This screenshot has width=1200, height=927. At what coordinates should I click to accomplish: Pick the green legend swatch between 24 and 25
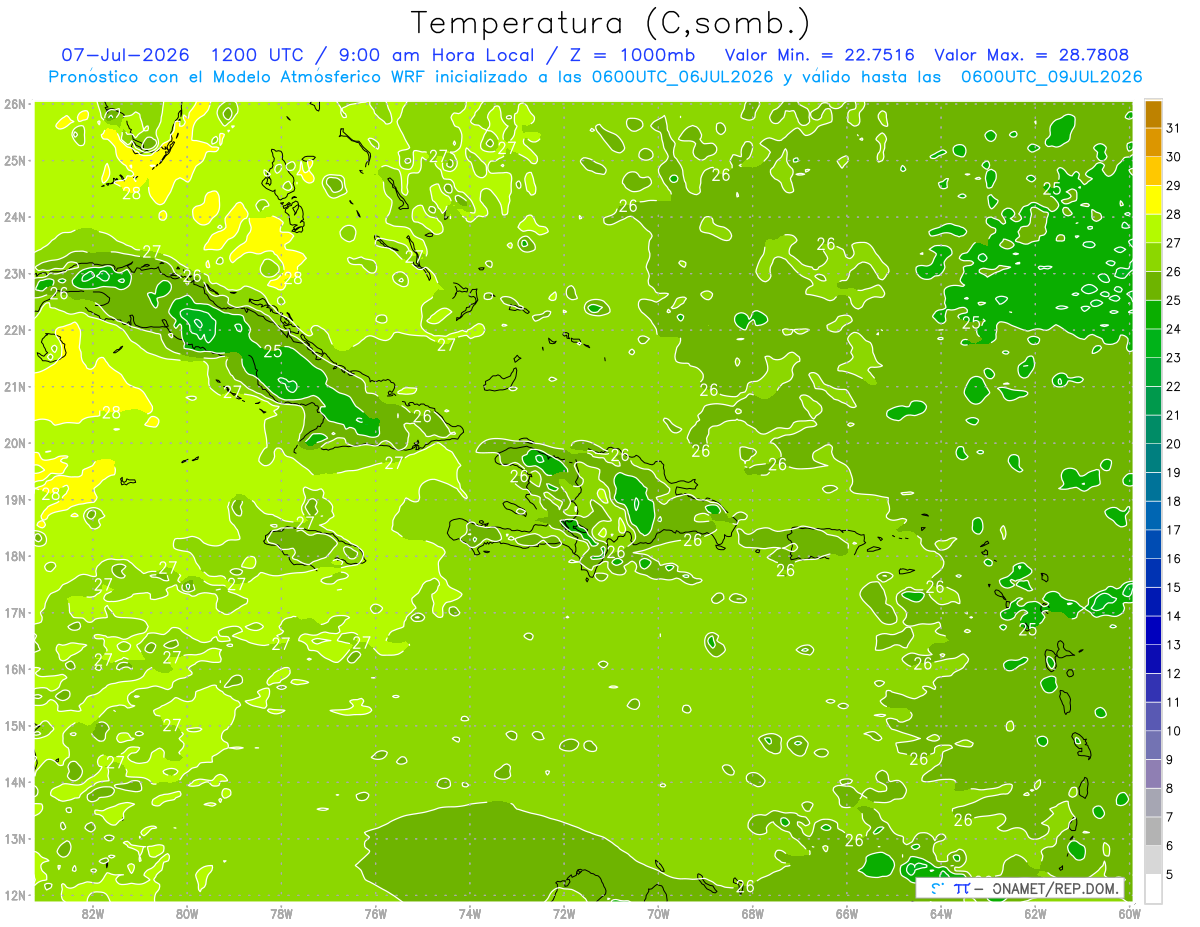[1153, 315]
